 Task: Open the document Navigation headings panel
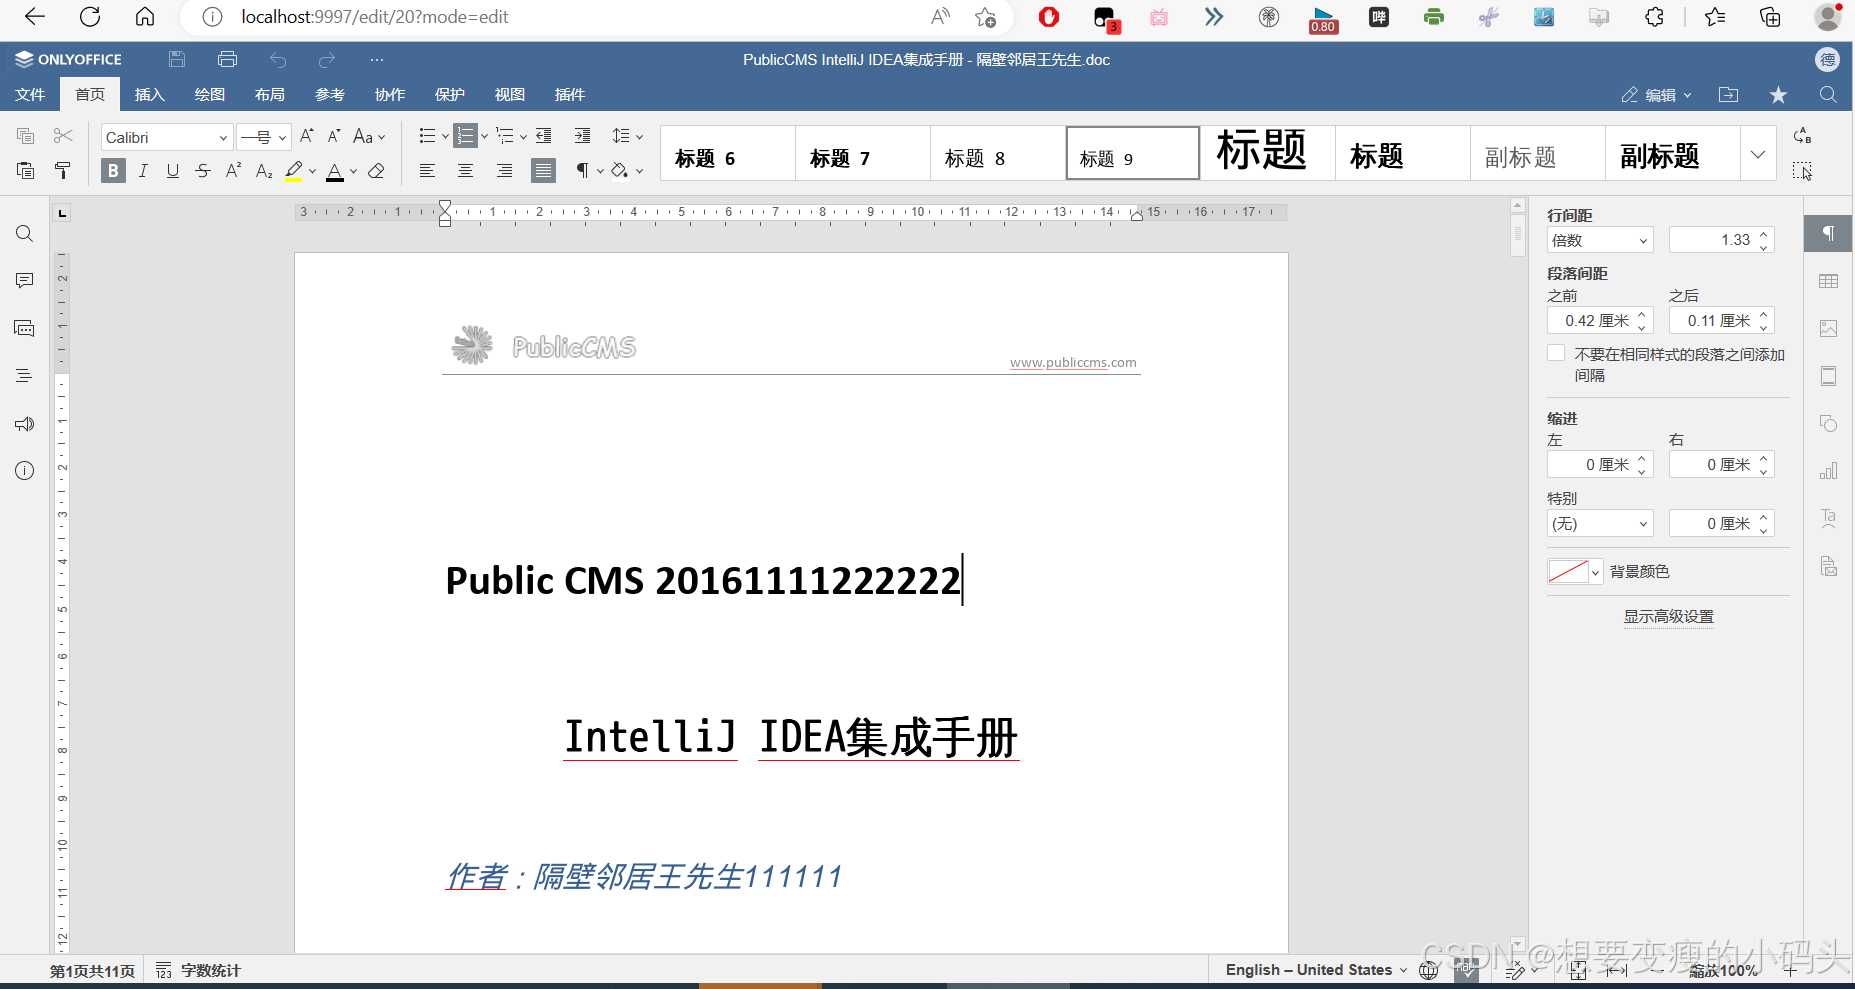[x=24, y=375]
